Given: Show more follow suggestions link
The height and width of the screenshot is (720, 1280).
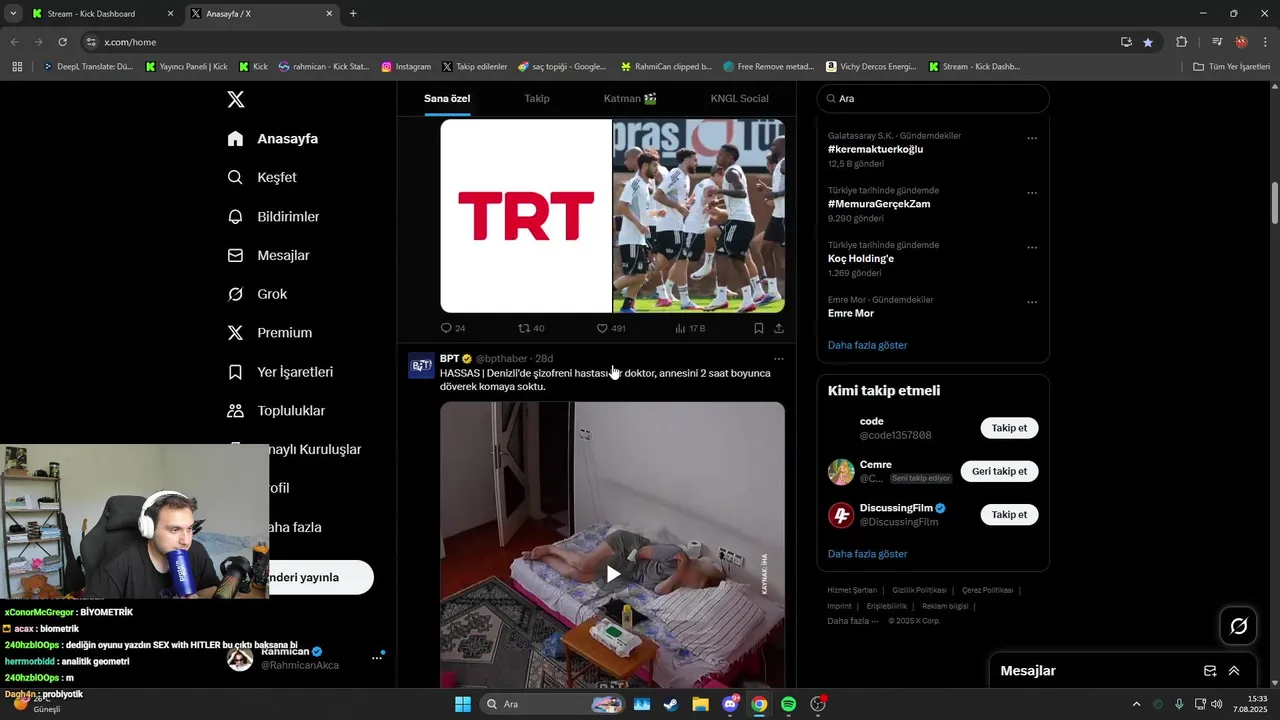Looking at the screenshot, I should point(867,554).
